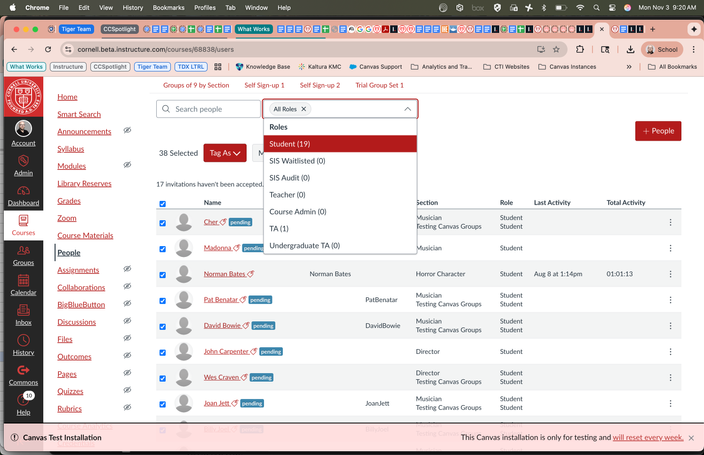This screenshot has height=455, width=704.
Task: Open Grades in course navigation
Action: pyautogui.click(x=69, y=201)
